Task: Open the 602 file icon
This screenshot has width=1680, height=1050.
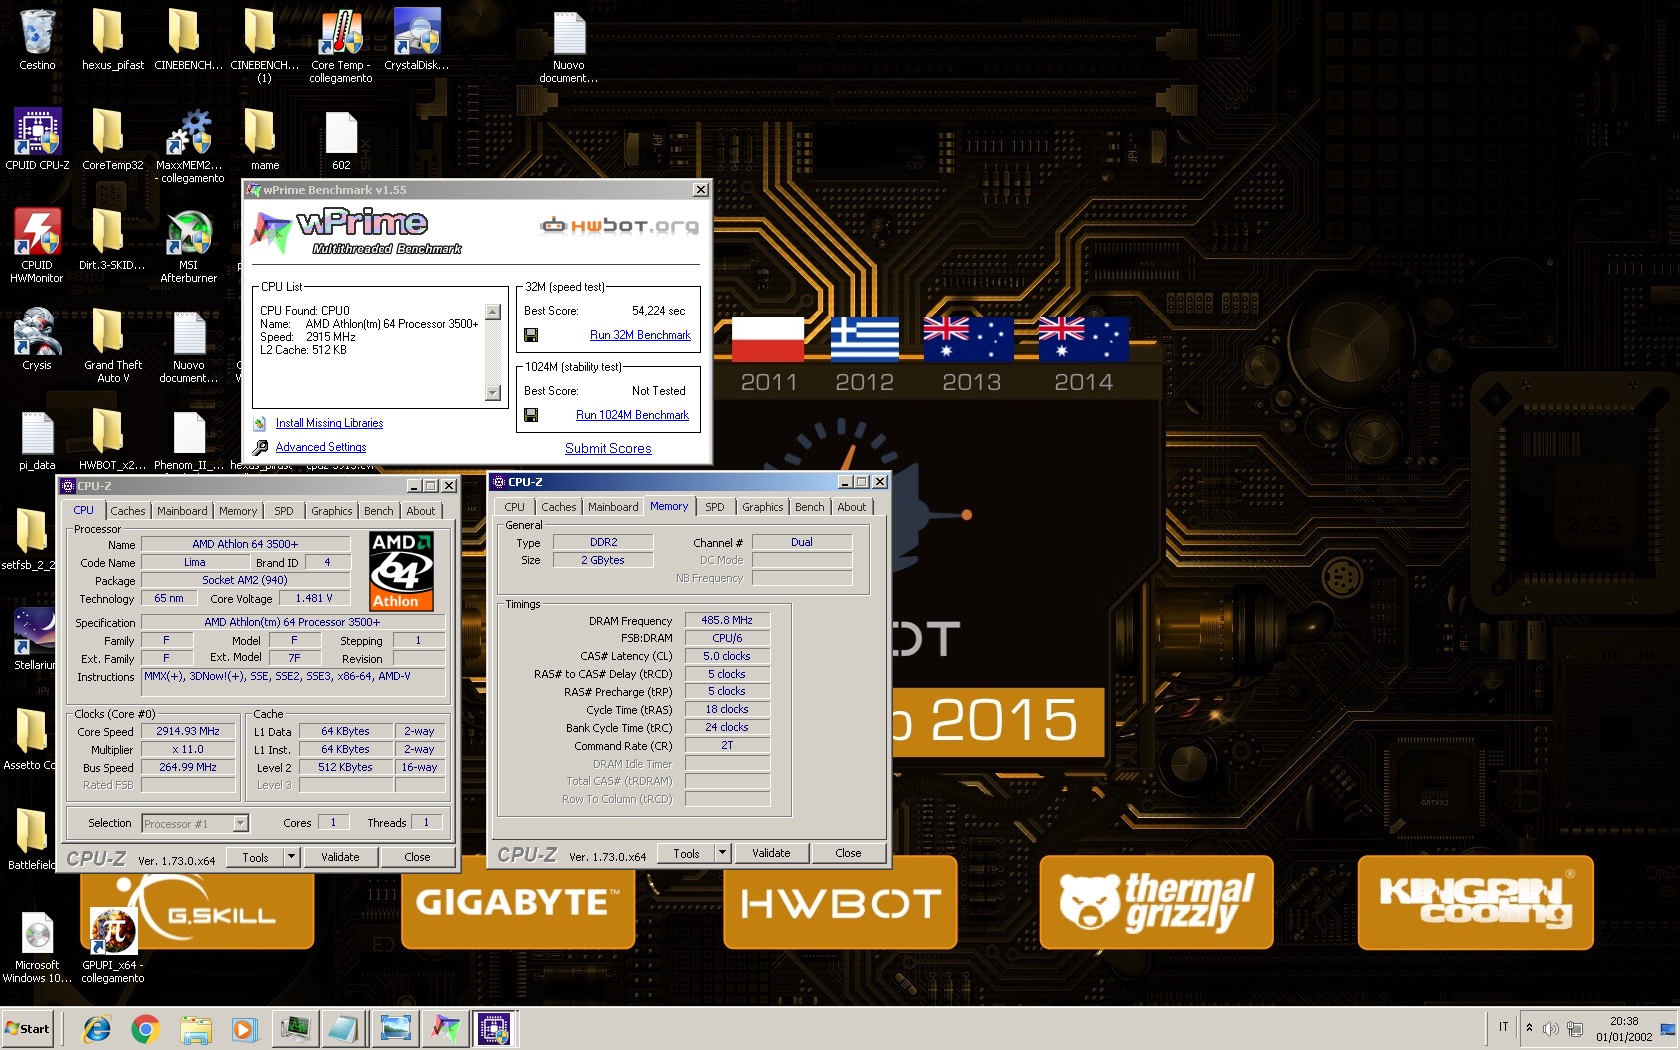Action: 341,140
